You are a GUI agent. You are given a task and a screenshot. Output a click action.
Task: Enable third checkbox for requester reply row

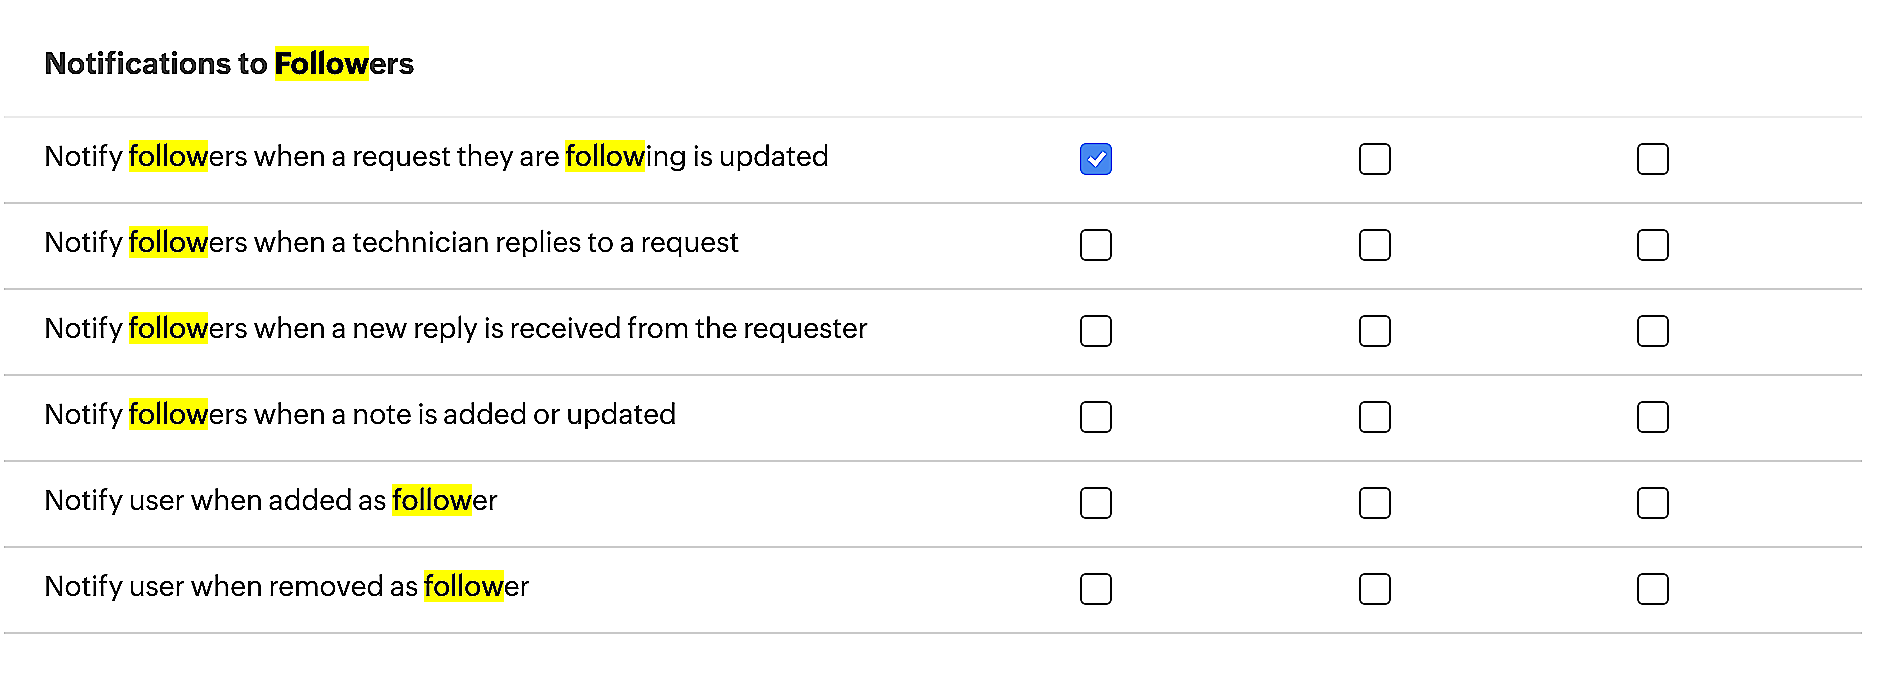(x=1653, y=330)
